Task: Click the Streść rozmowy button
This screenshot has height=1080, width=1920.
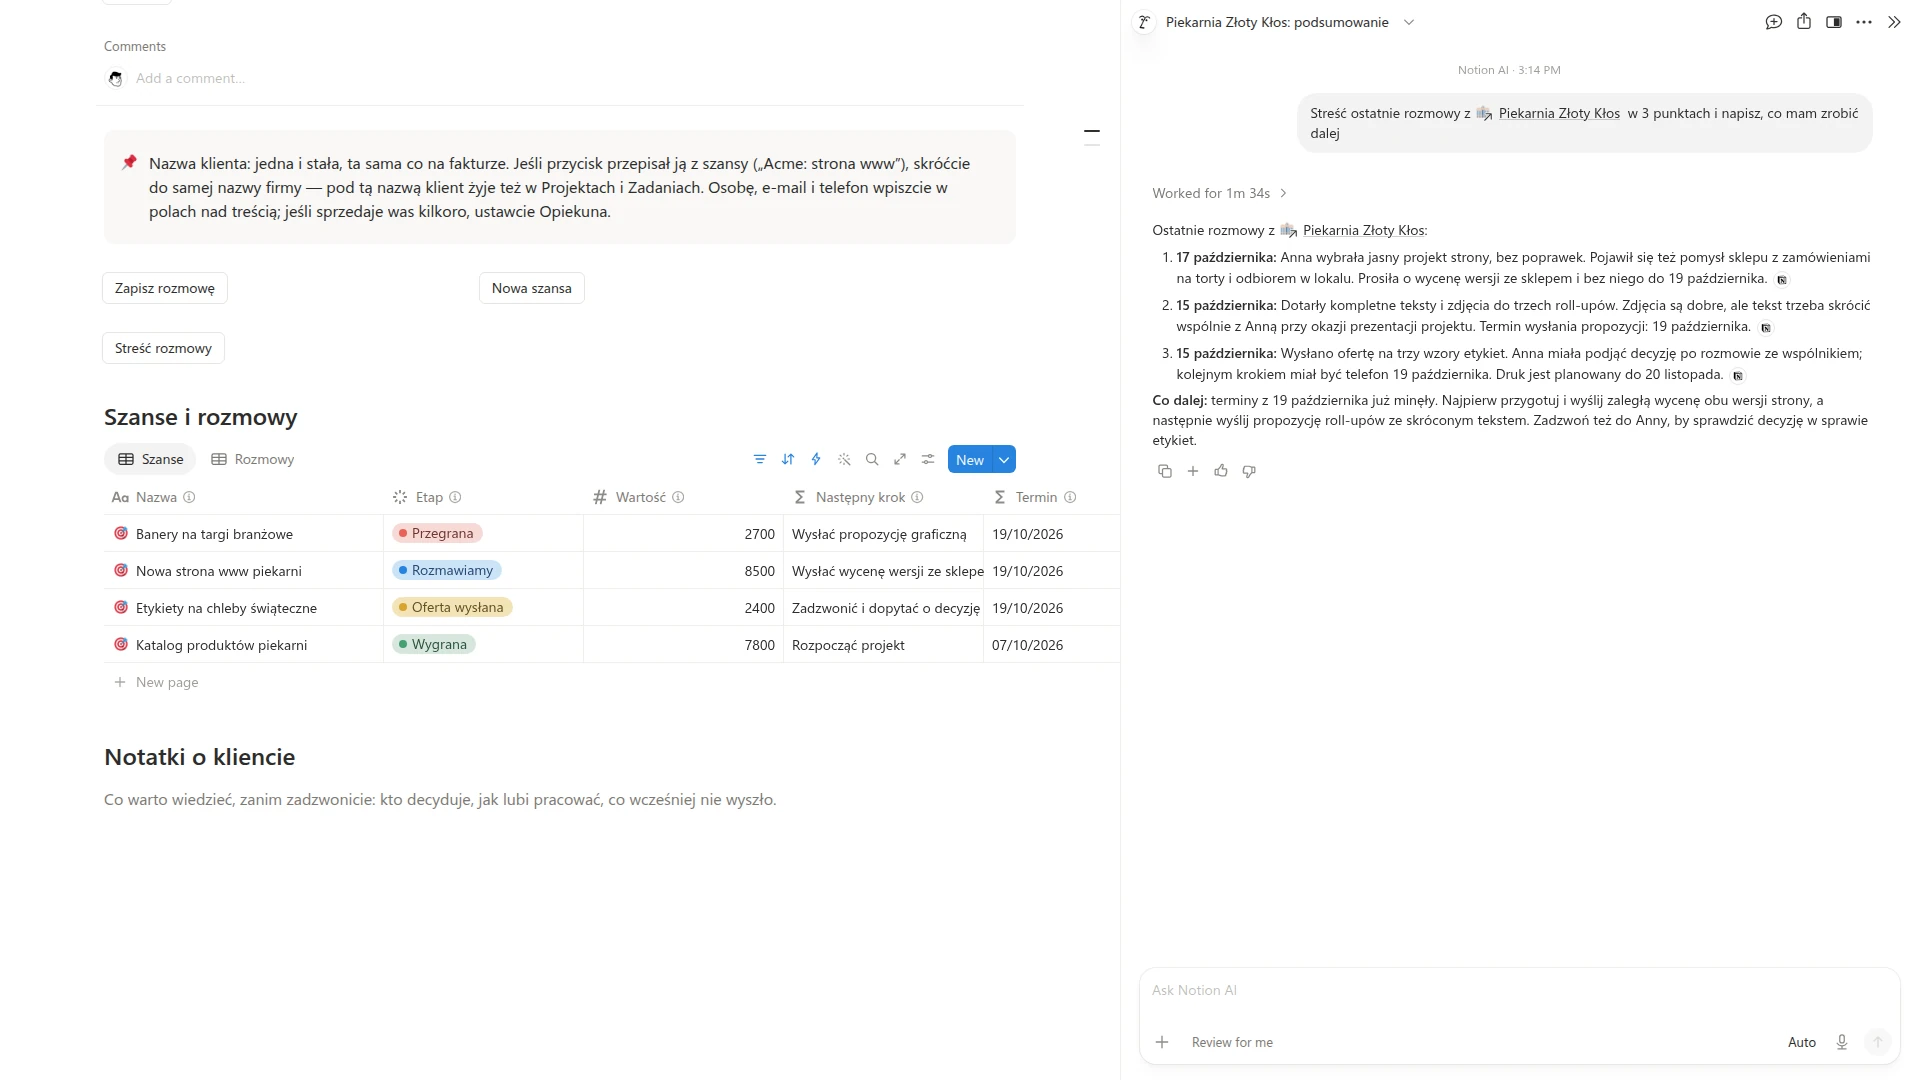Action: coord(163,348)
